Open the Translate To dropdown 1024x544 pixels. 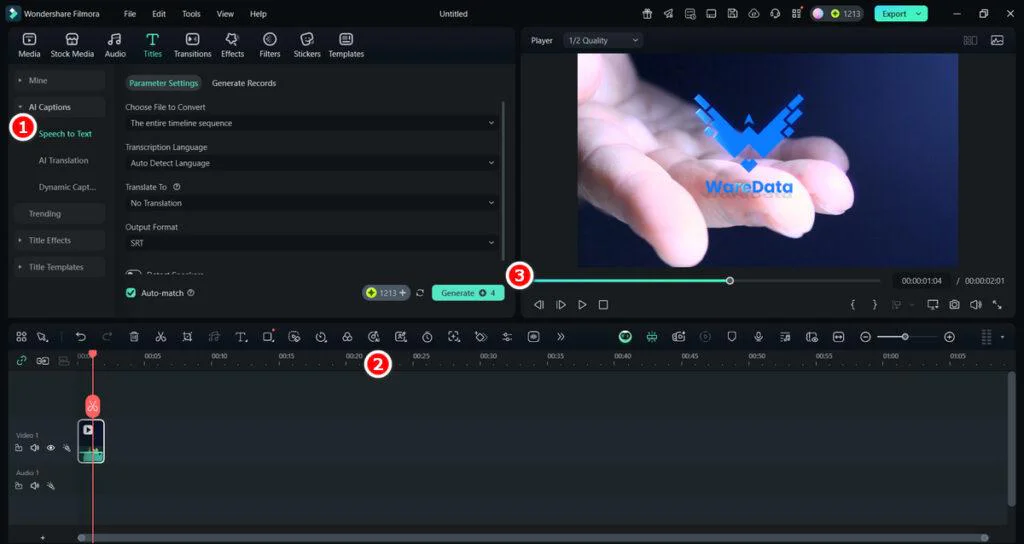click(x=312, y=203)
